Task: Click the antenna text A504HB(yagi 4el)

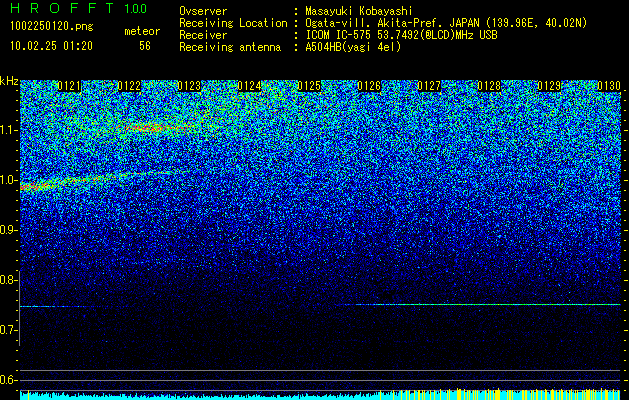Action: point(353,47)
